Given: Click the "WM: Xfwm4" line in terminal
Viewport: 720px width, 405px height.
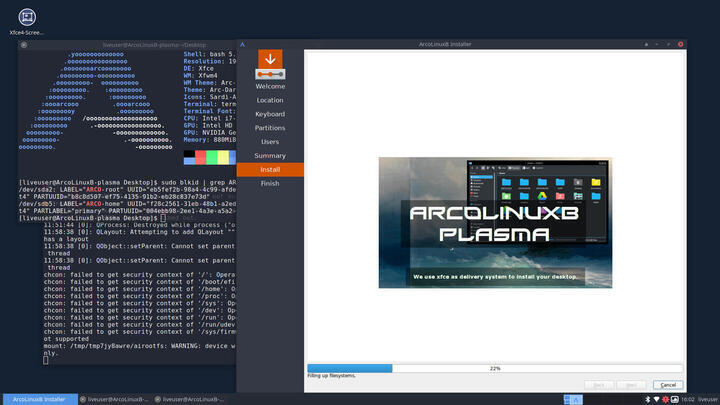Looking at the screenshot, I should (200, 75).
